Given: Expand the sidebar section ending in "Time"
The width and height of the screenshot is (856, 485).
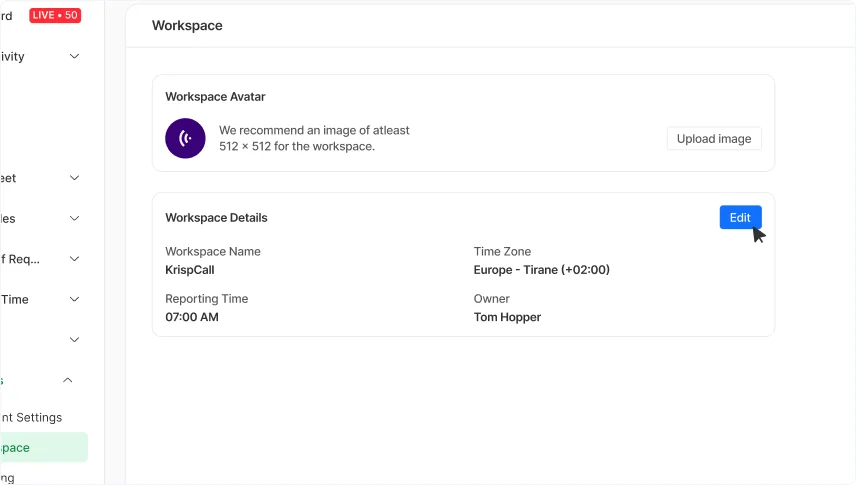Looking at the screenshot, I should [x=74, y=299].
